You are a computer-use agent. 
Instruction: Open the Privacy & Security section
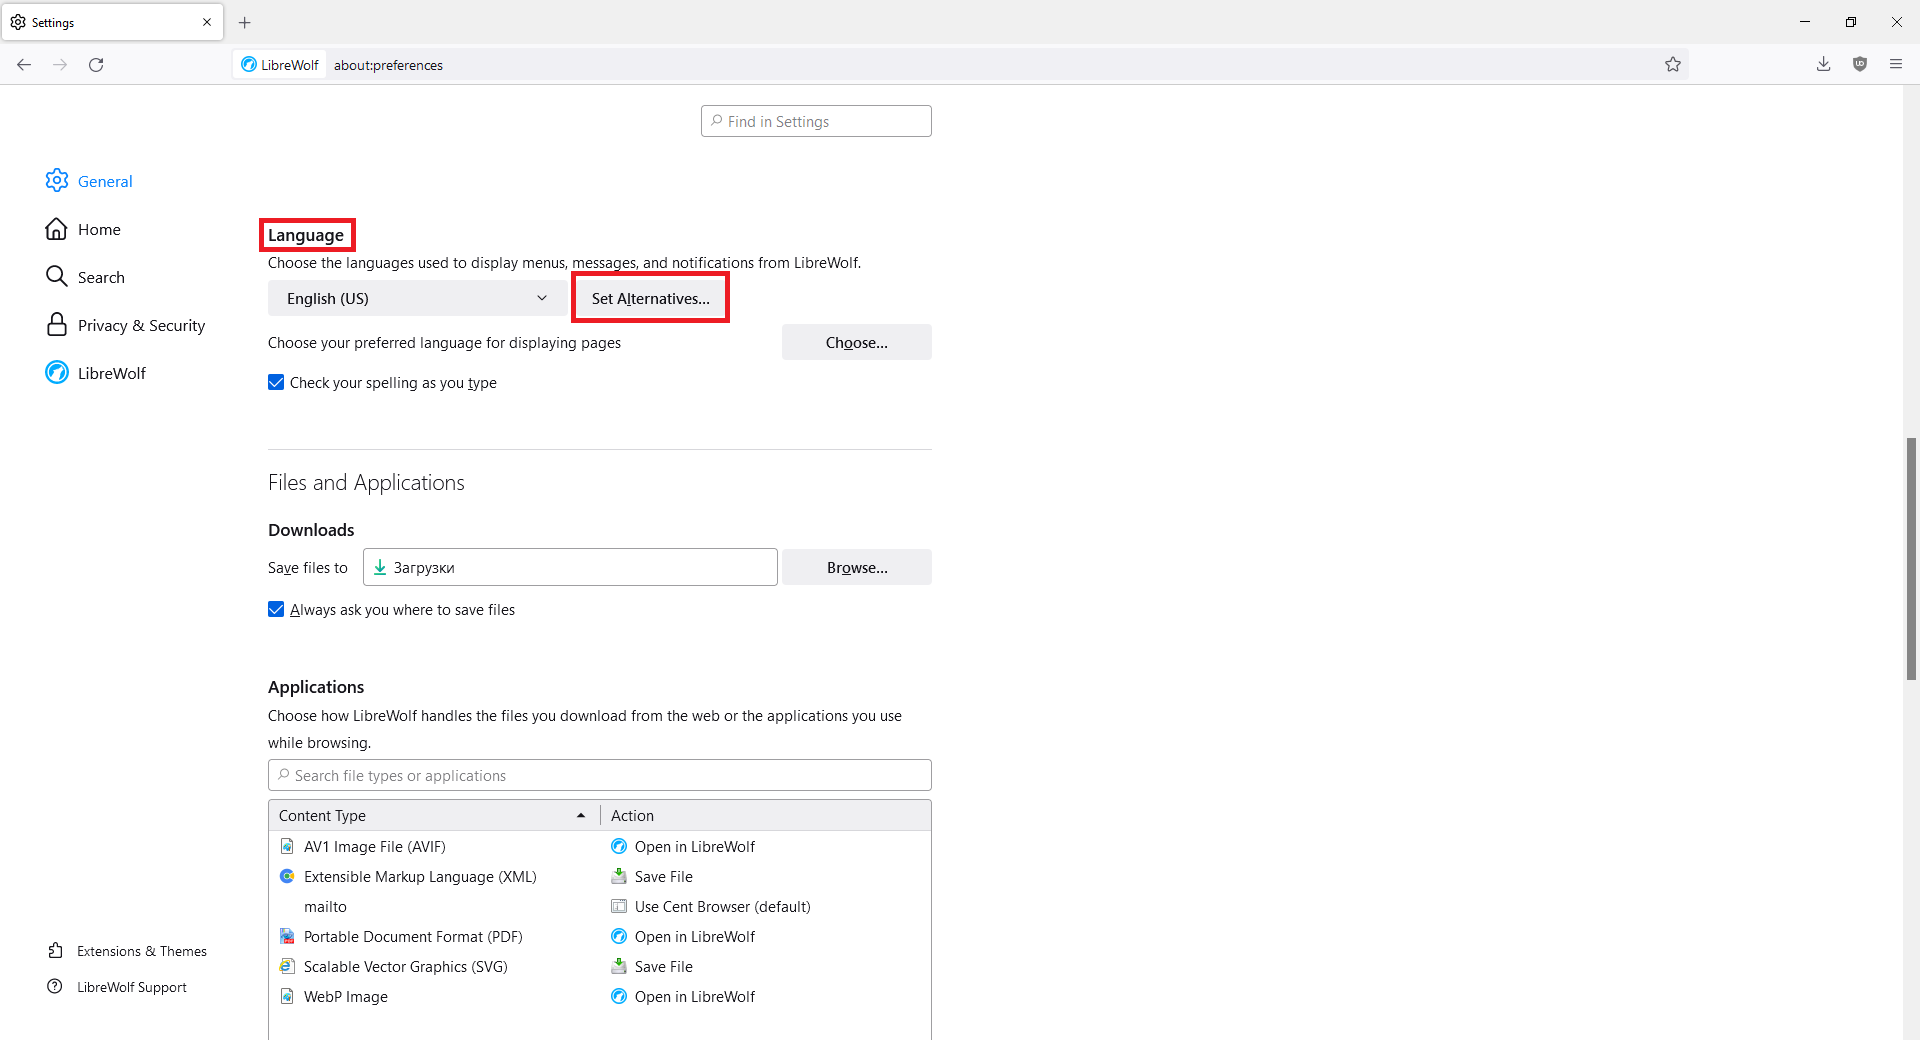click(x=141, y=326)
